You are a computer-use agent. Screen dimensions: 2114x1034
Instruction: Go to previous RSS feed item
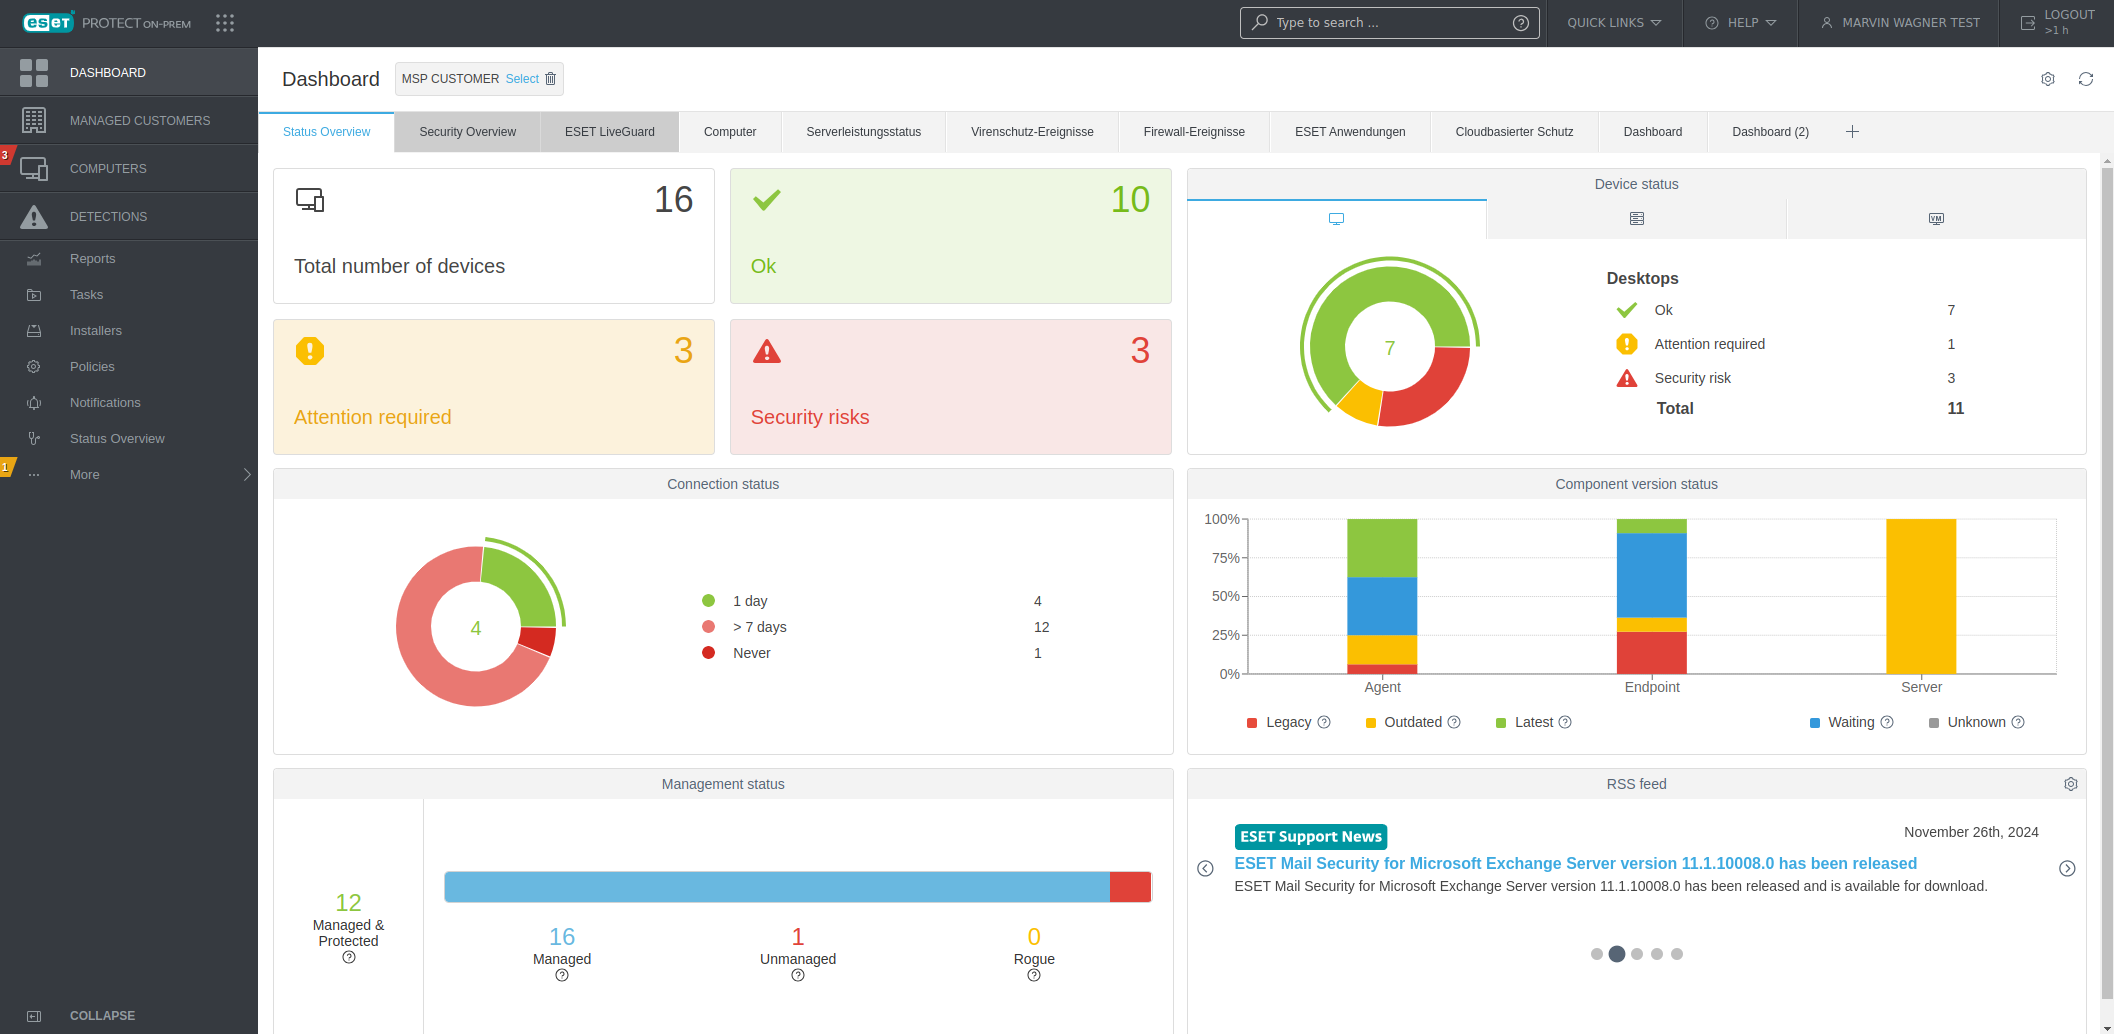tap(1206, 868)
